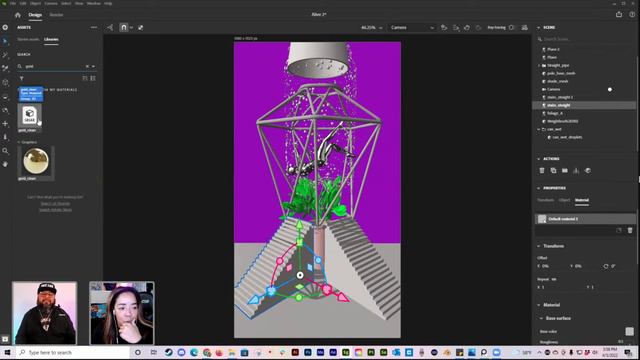This screenshot has width=640, height=360.
Task: Click the magnet snapping icon
Action: point(124,27)
